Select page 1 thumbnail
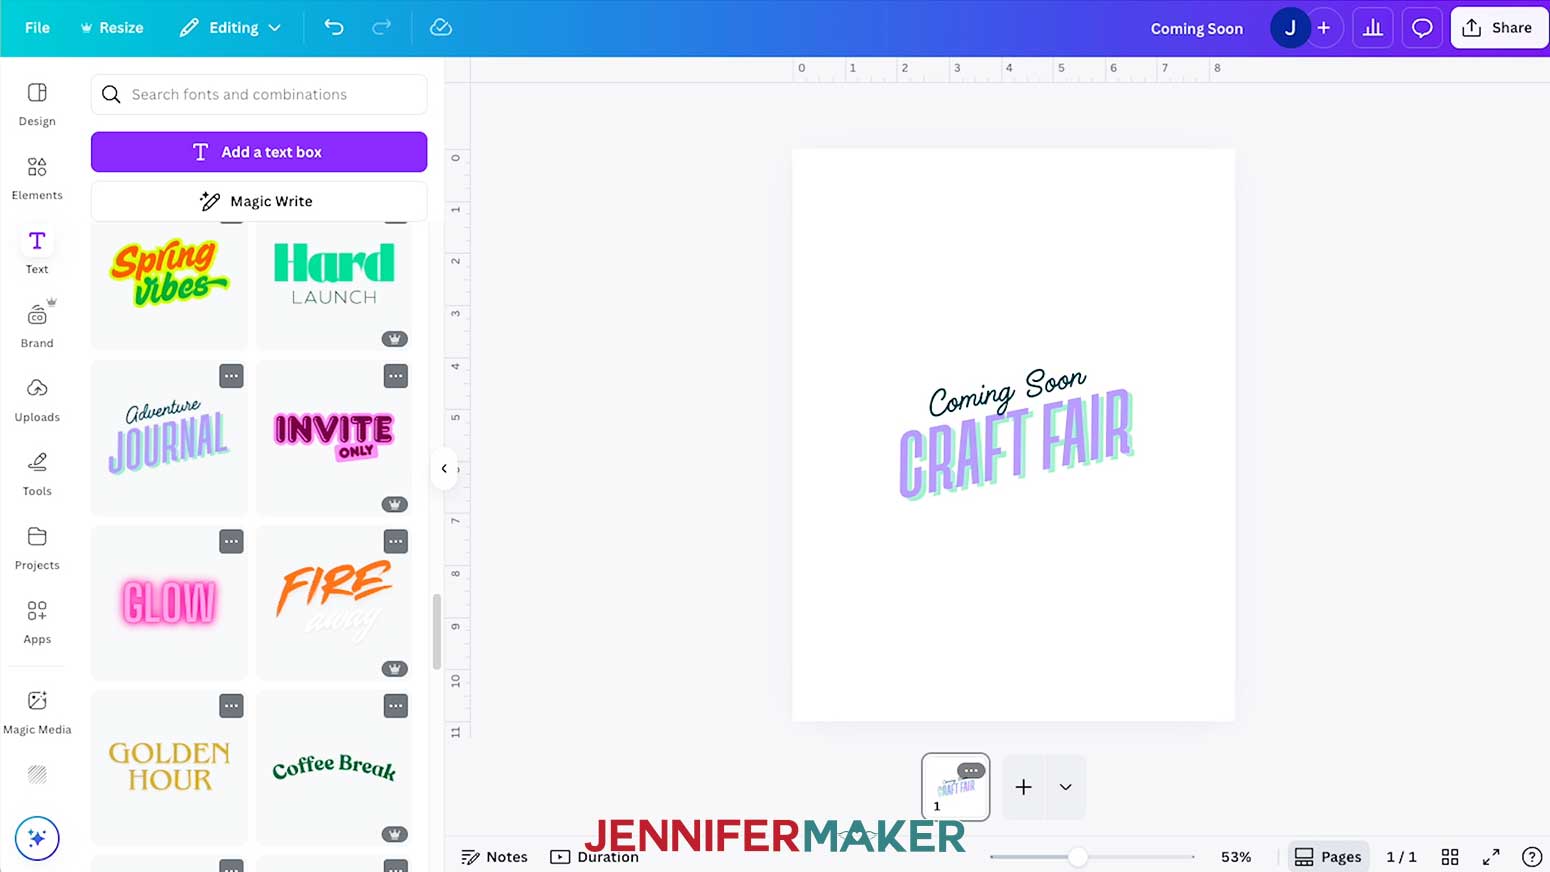Screen dimensions: 1550x872 [956, 787]
